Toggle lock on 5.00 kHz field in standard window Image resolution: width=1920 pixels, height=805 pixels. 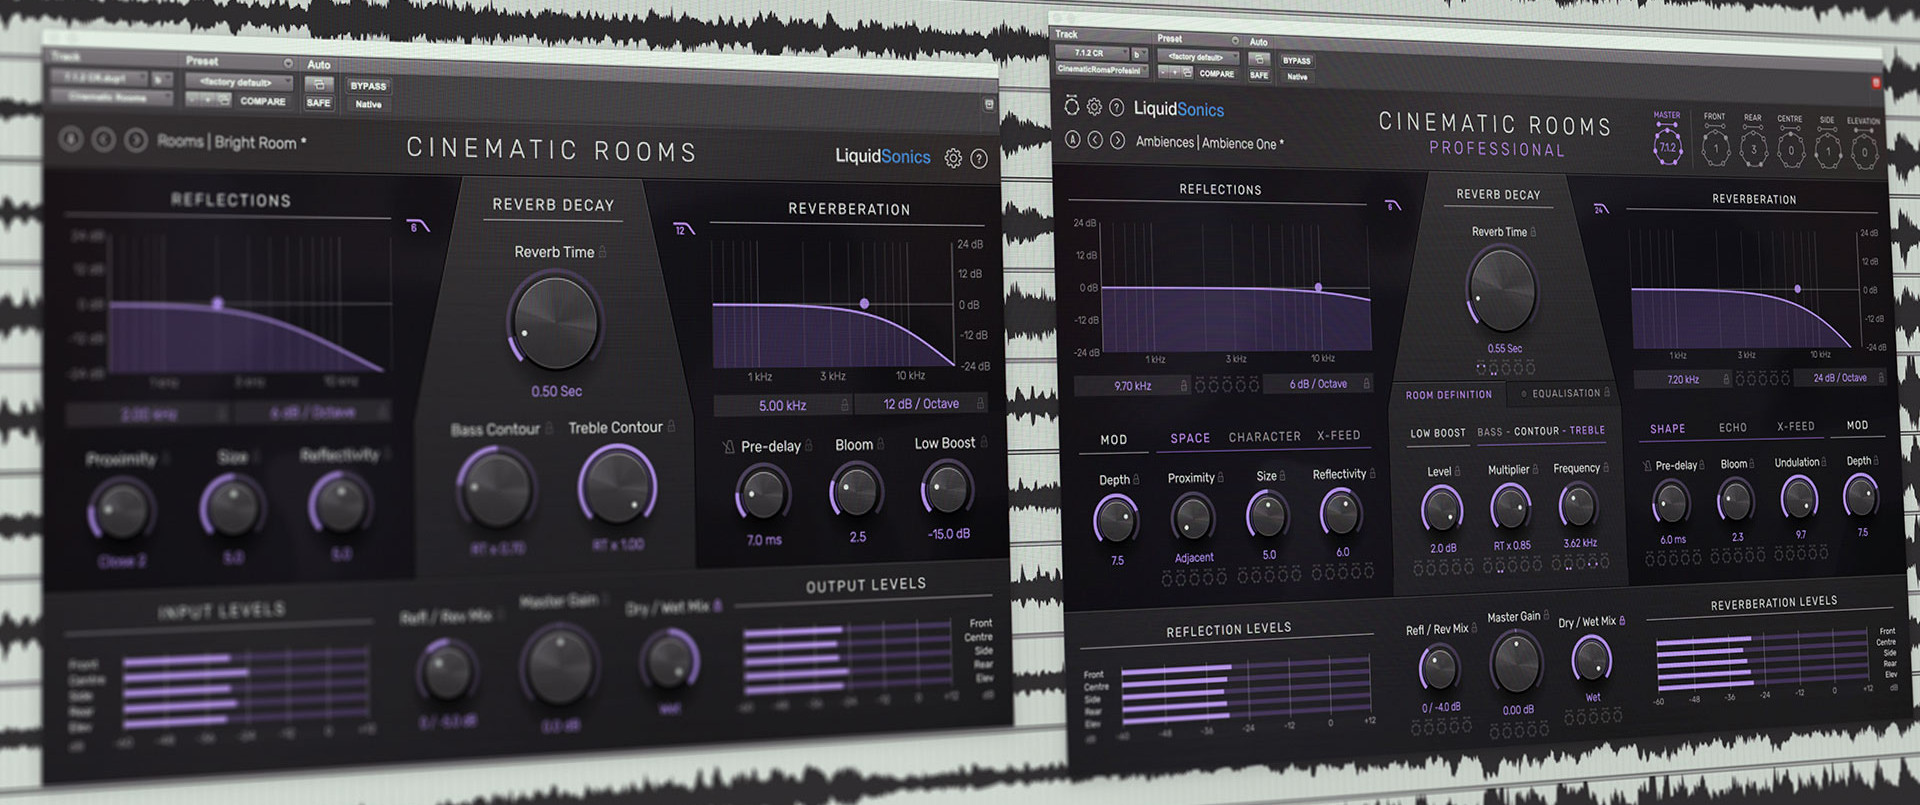pos(845,405)
